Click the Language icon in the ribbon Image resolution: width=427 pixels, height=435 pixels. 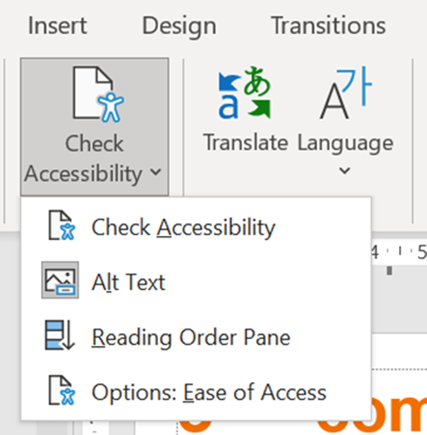[345, 93]
